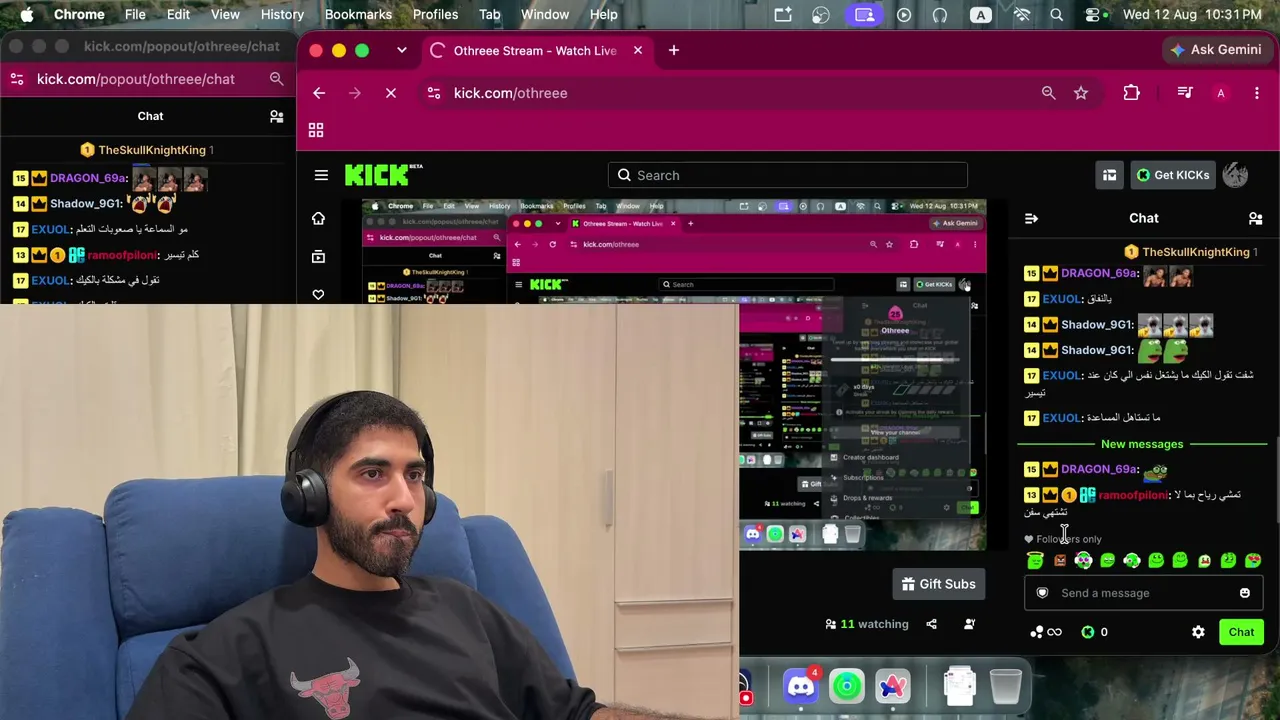Open Chrome apps grid shortcut
The width and height of the screenshot is (1280, 720).
pyautogui.click(x=316, y=130)
